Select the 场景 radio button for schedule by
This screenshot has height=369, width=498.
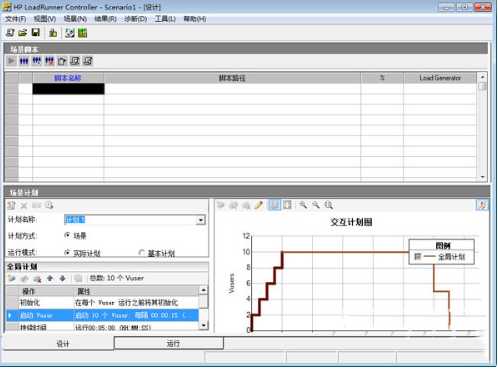coord(67,235)
